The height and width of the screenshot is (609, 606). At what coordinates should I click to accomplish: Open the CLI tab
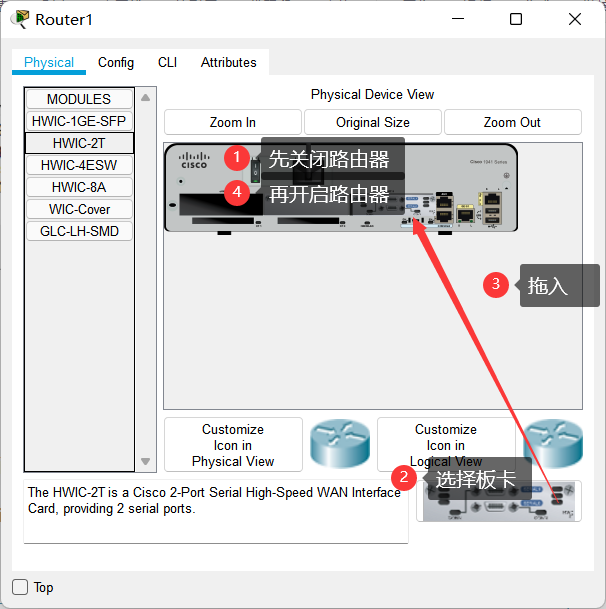click(x=167, y=62)
